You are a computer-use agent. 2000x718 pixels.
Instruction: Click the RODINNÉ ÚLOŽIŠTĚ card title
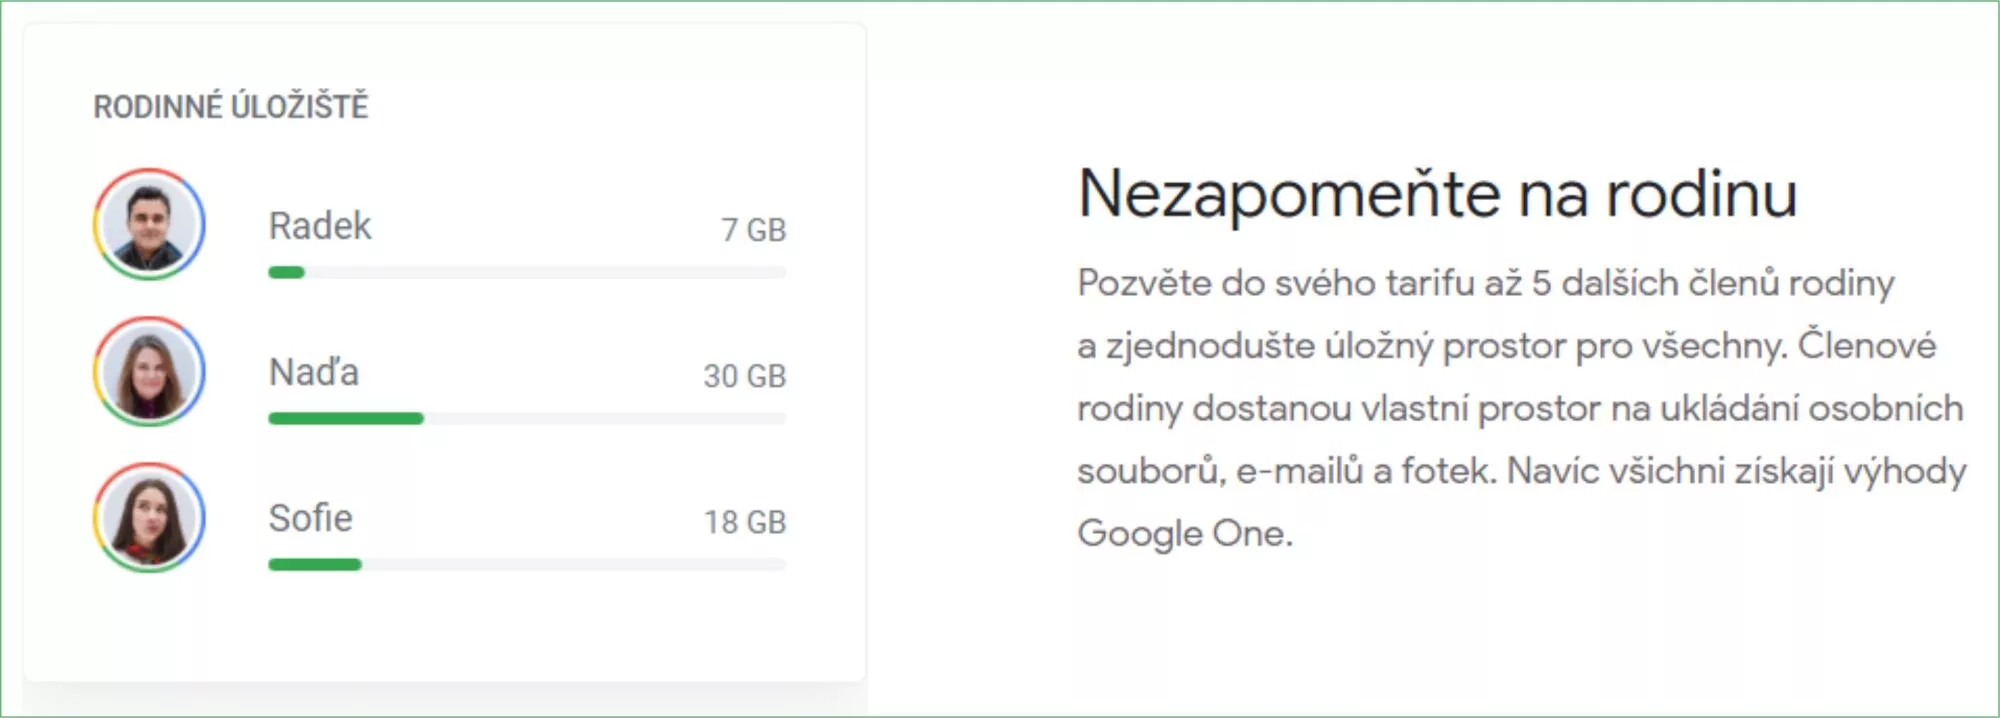pyautogui.click(x=231, y=106)
